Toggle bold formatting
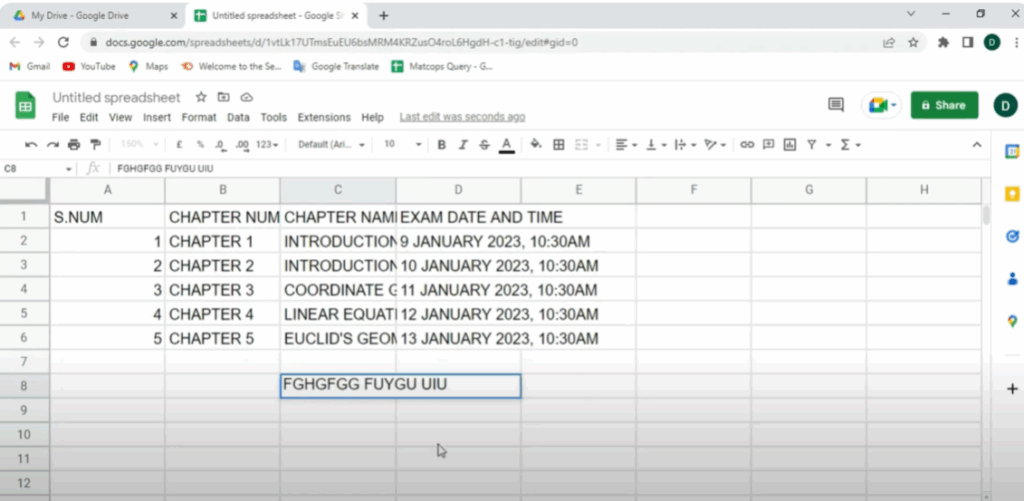This screenshot has height=501, width=1024. 442,145
